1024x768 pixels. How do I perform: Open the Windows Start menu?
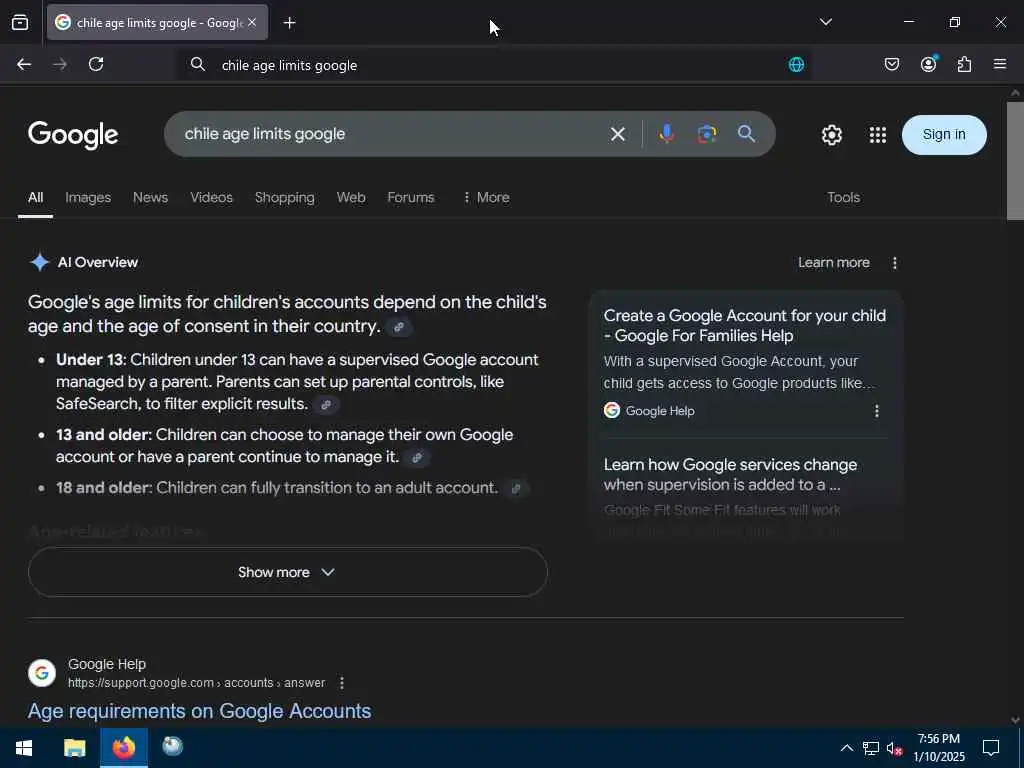pyautogui.click(x=24, y=748)
